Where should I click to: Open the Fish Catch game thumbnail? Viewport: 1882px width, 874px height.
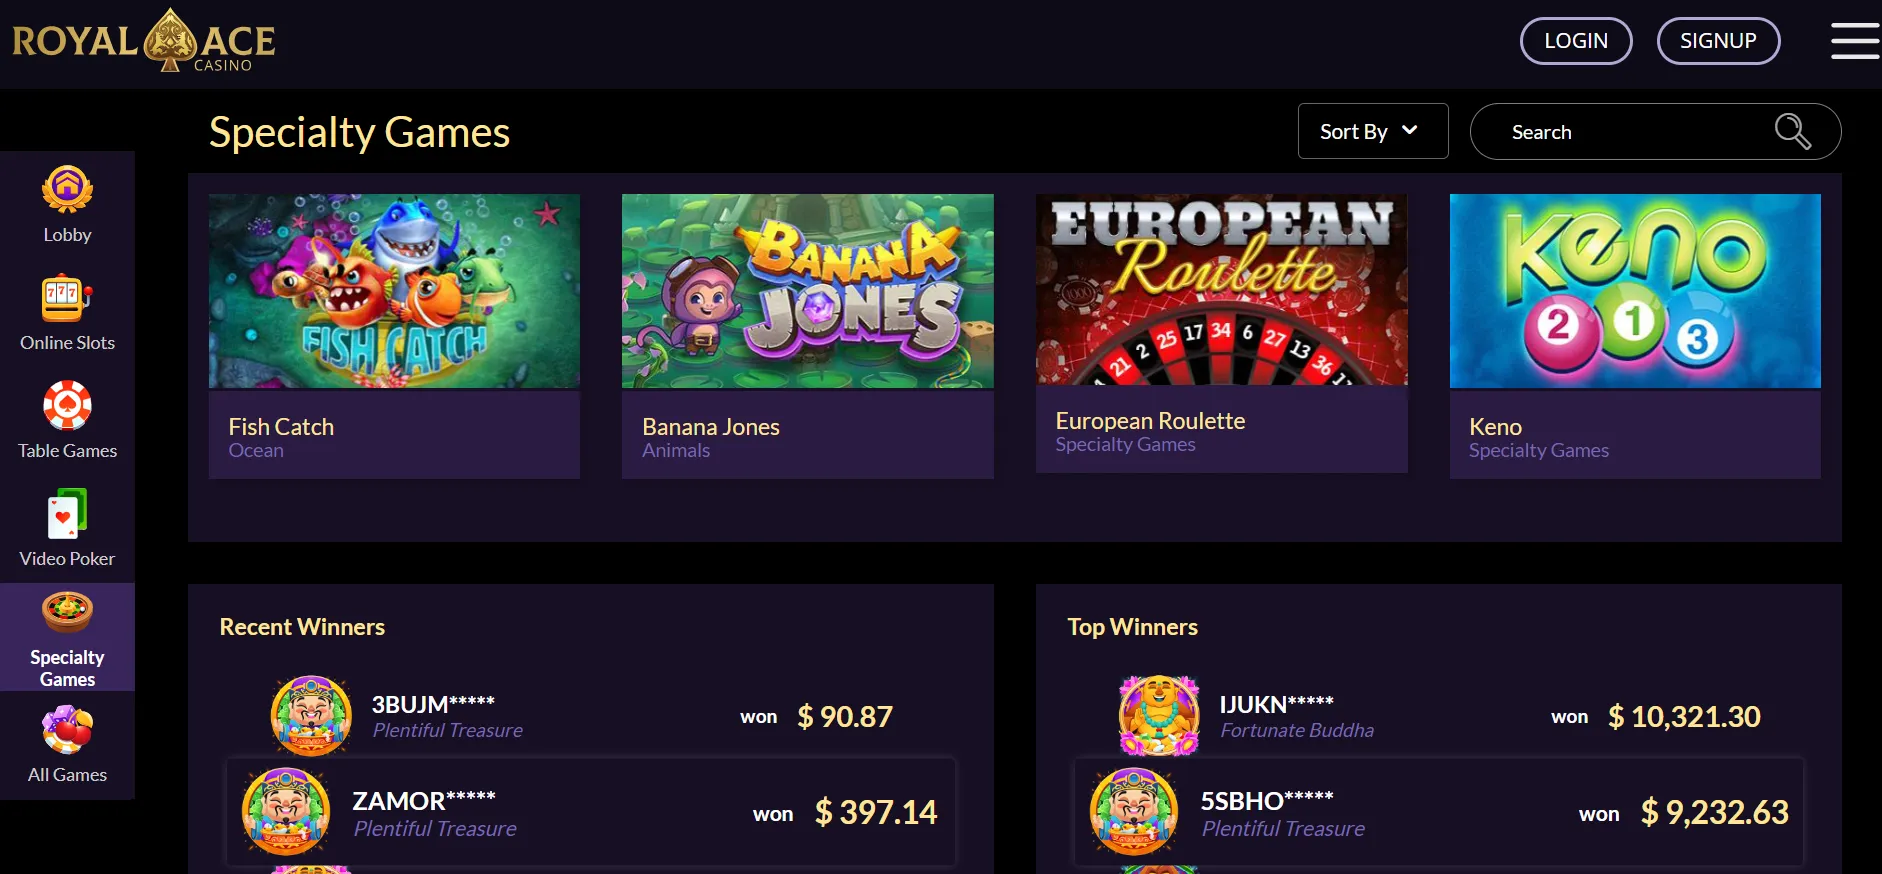click(x=393, y=291)
